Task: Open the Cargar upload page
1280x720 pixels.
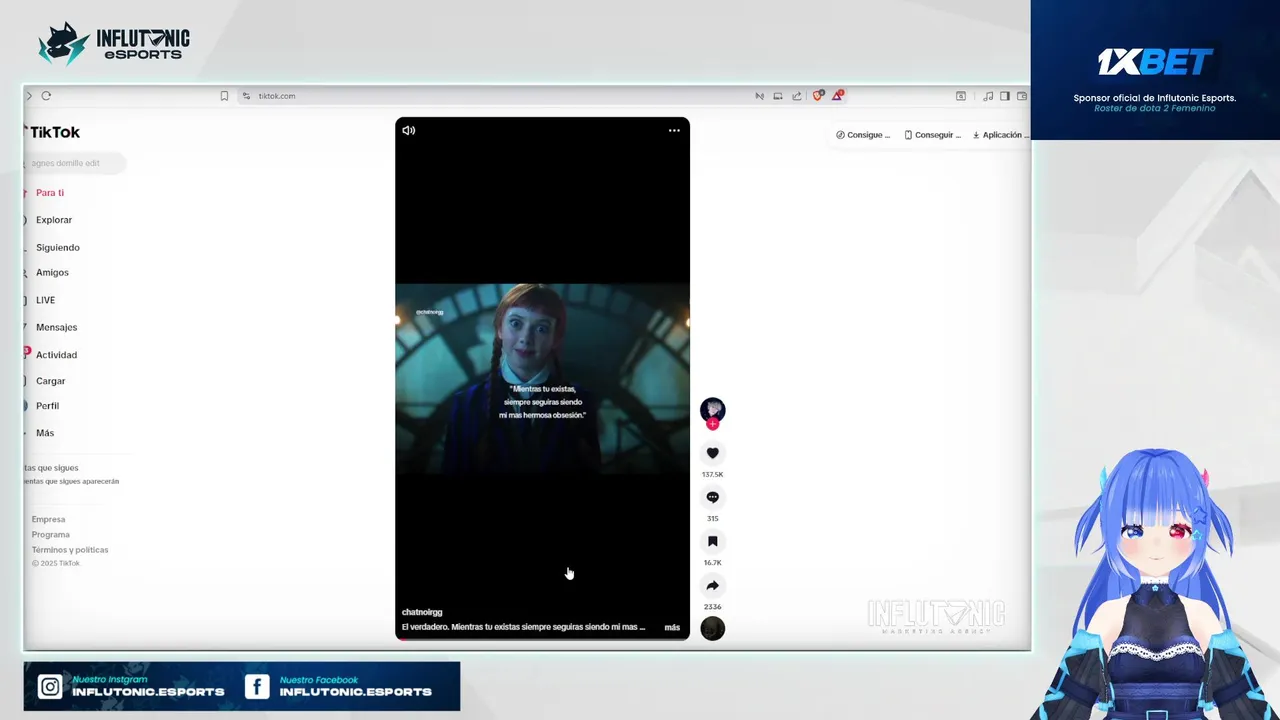Action: tap(50, 381)
